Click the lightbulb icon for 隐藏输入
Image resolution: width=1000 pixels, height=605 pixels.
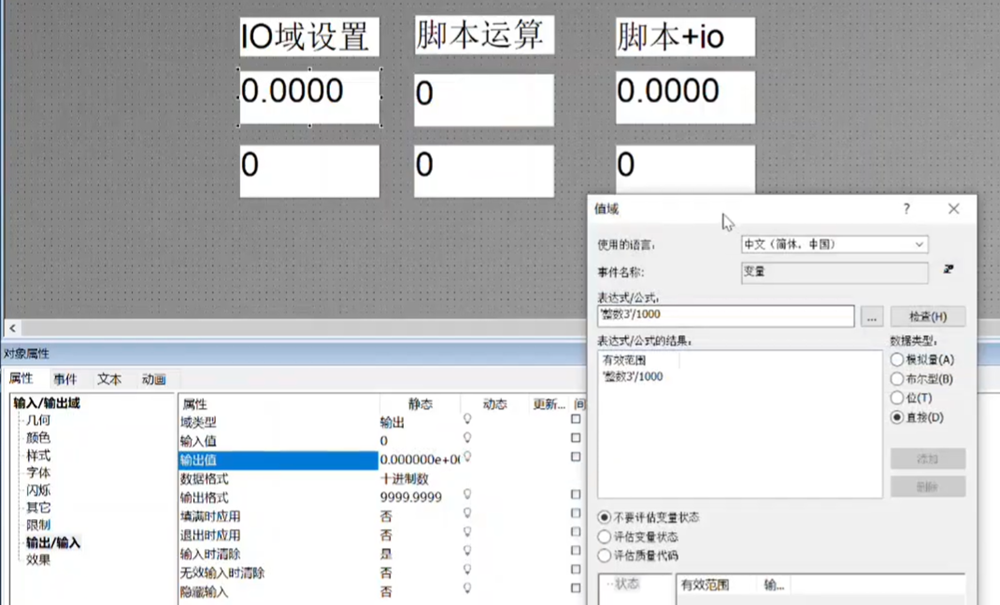point(466,590)
